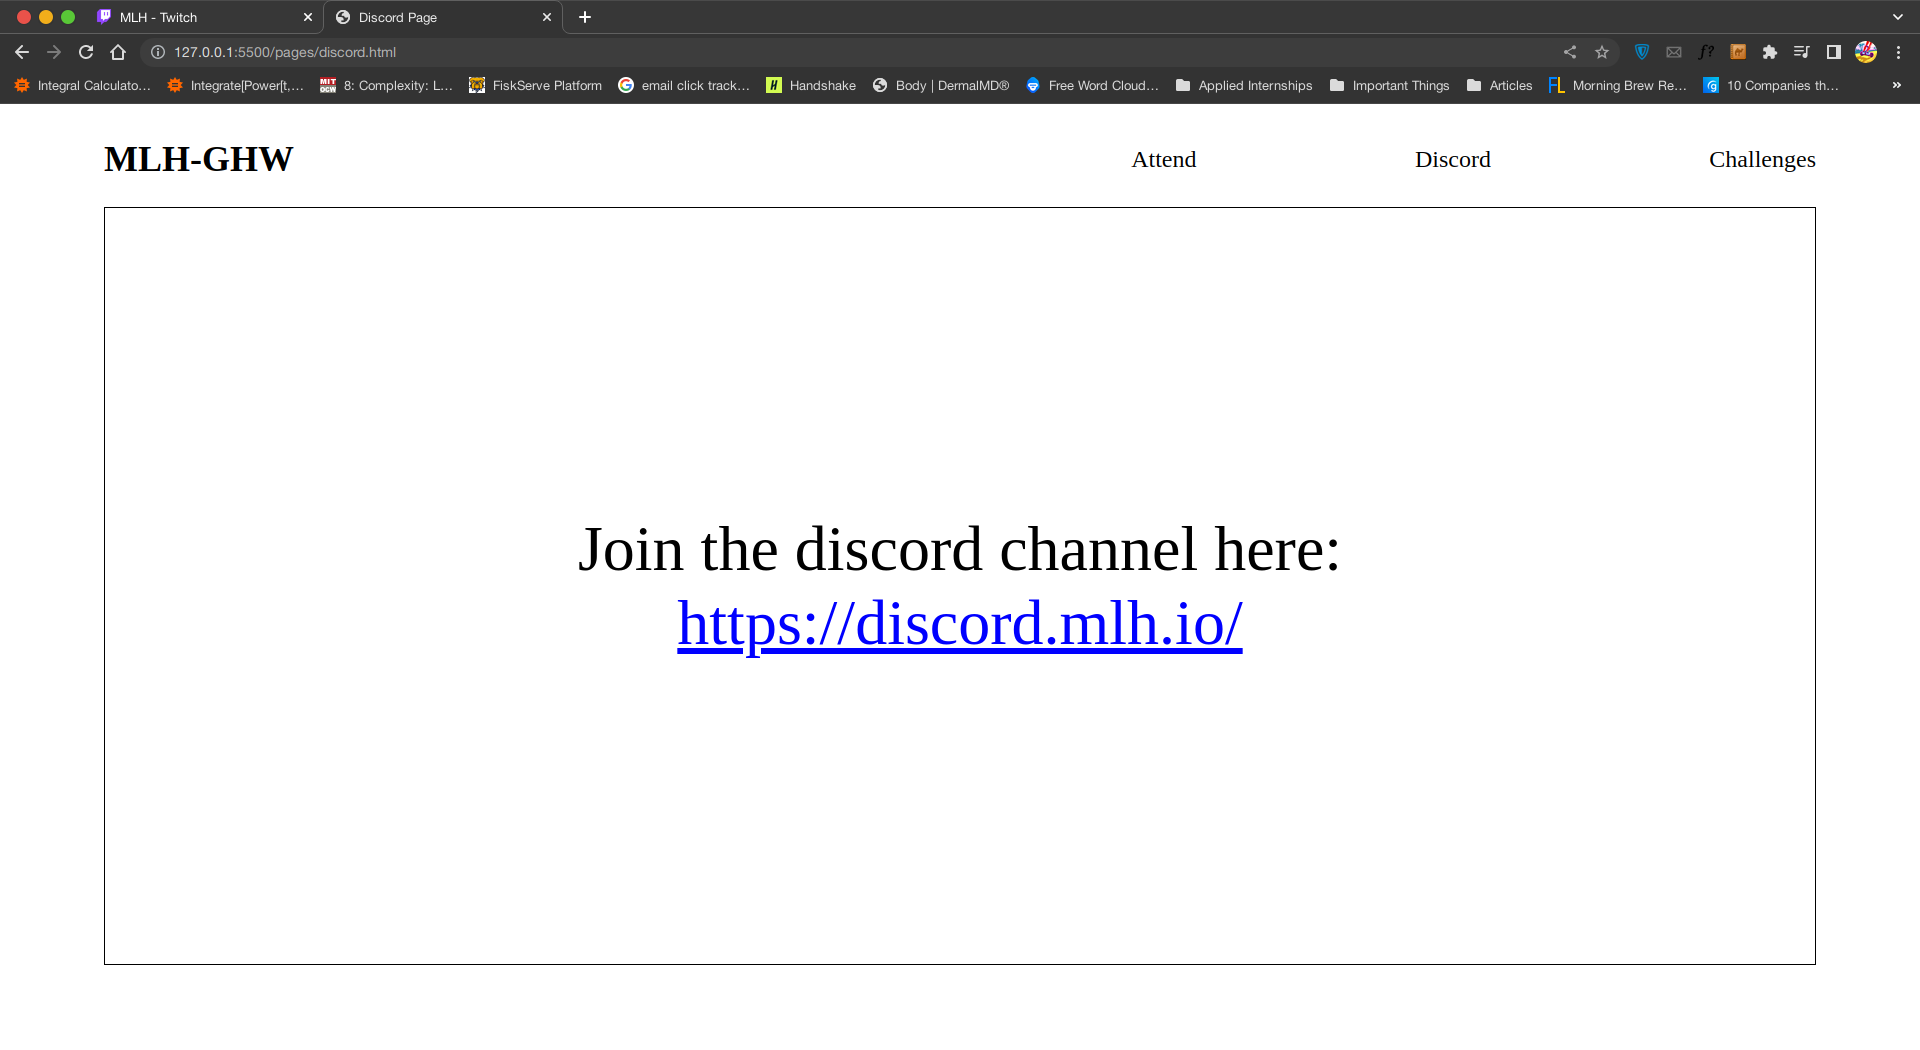View site information icon in address bar
Image resolution: width=1920 pixels, height=1050 pixels.
click(x=158, y=52)
